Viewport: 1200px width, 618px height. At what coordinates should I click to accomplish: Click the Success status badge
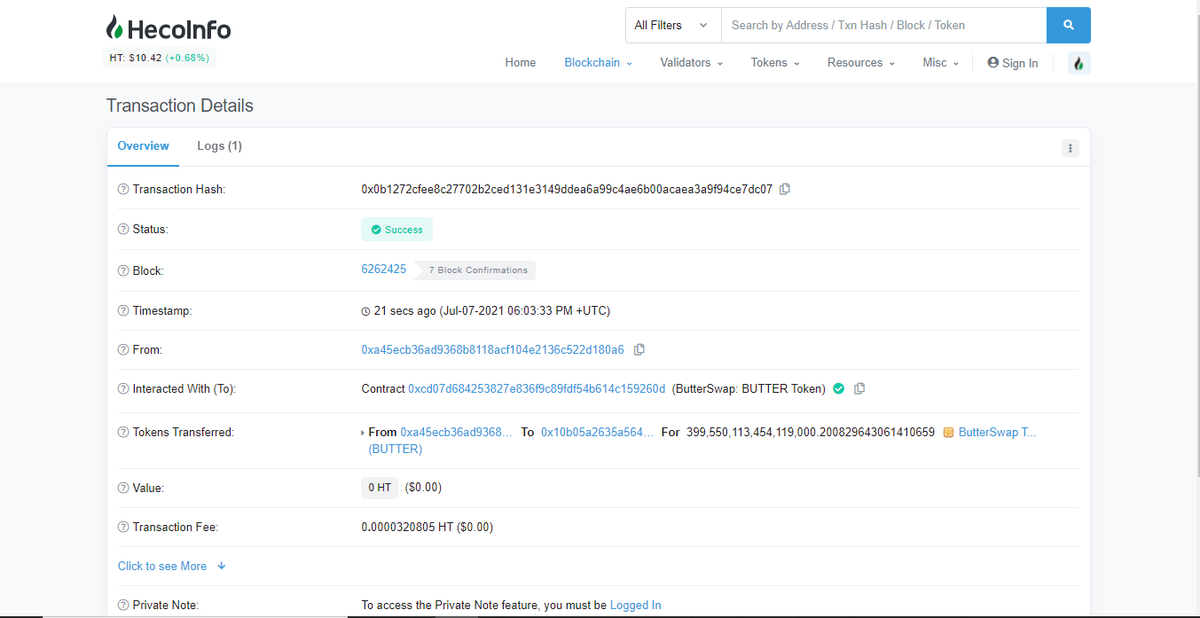pyautogui.click(x=397, y=229)
